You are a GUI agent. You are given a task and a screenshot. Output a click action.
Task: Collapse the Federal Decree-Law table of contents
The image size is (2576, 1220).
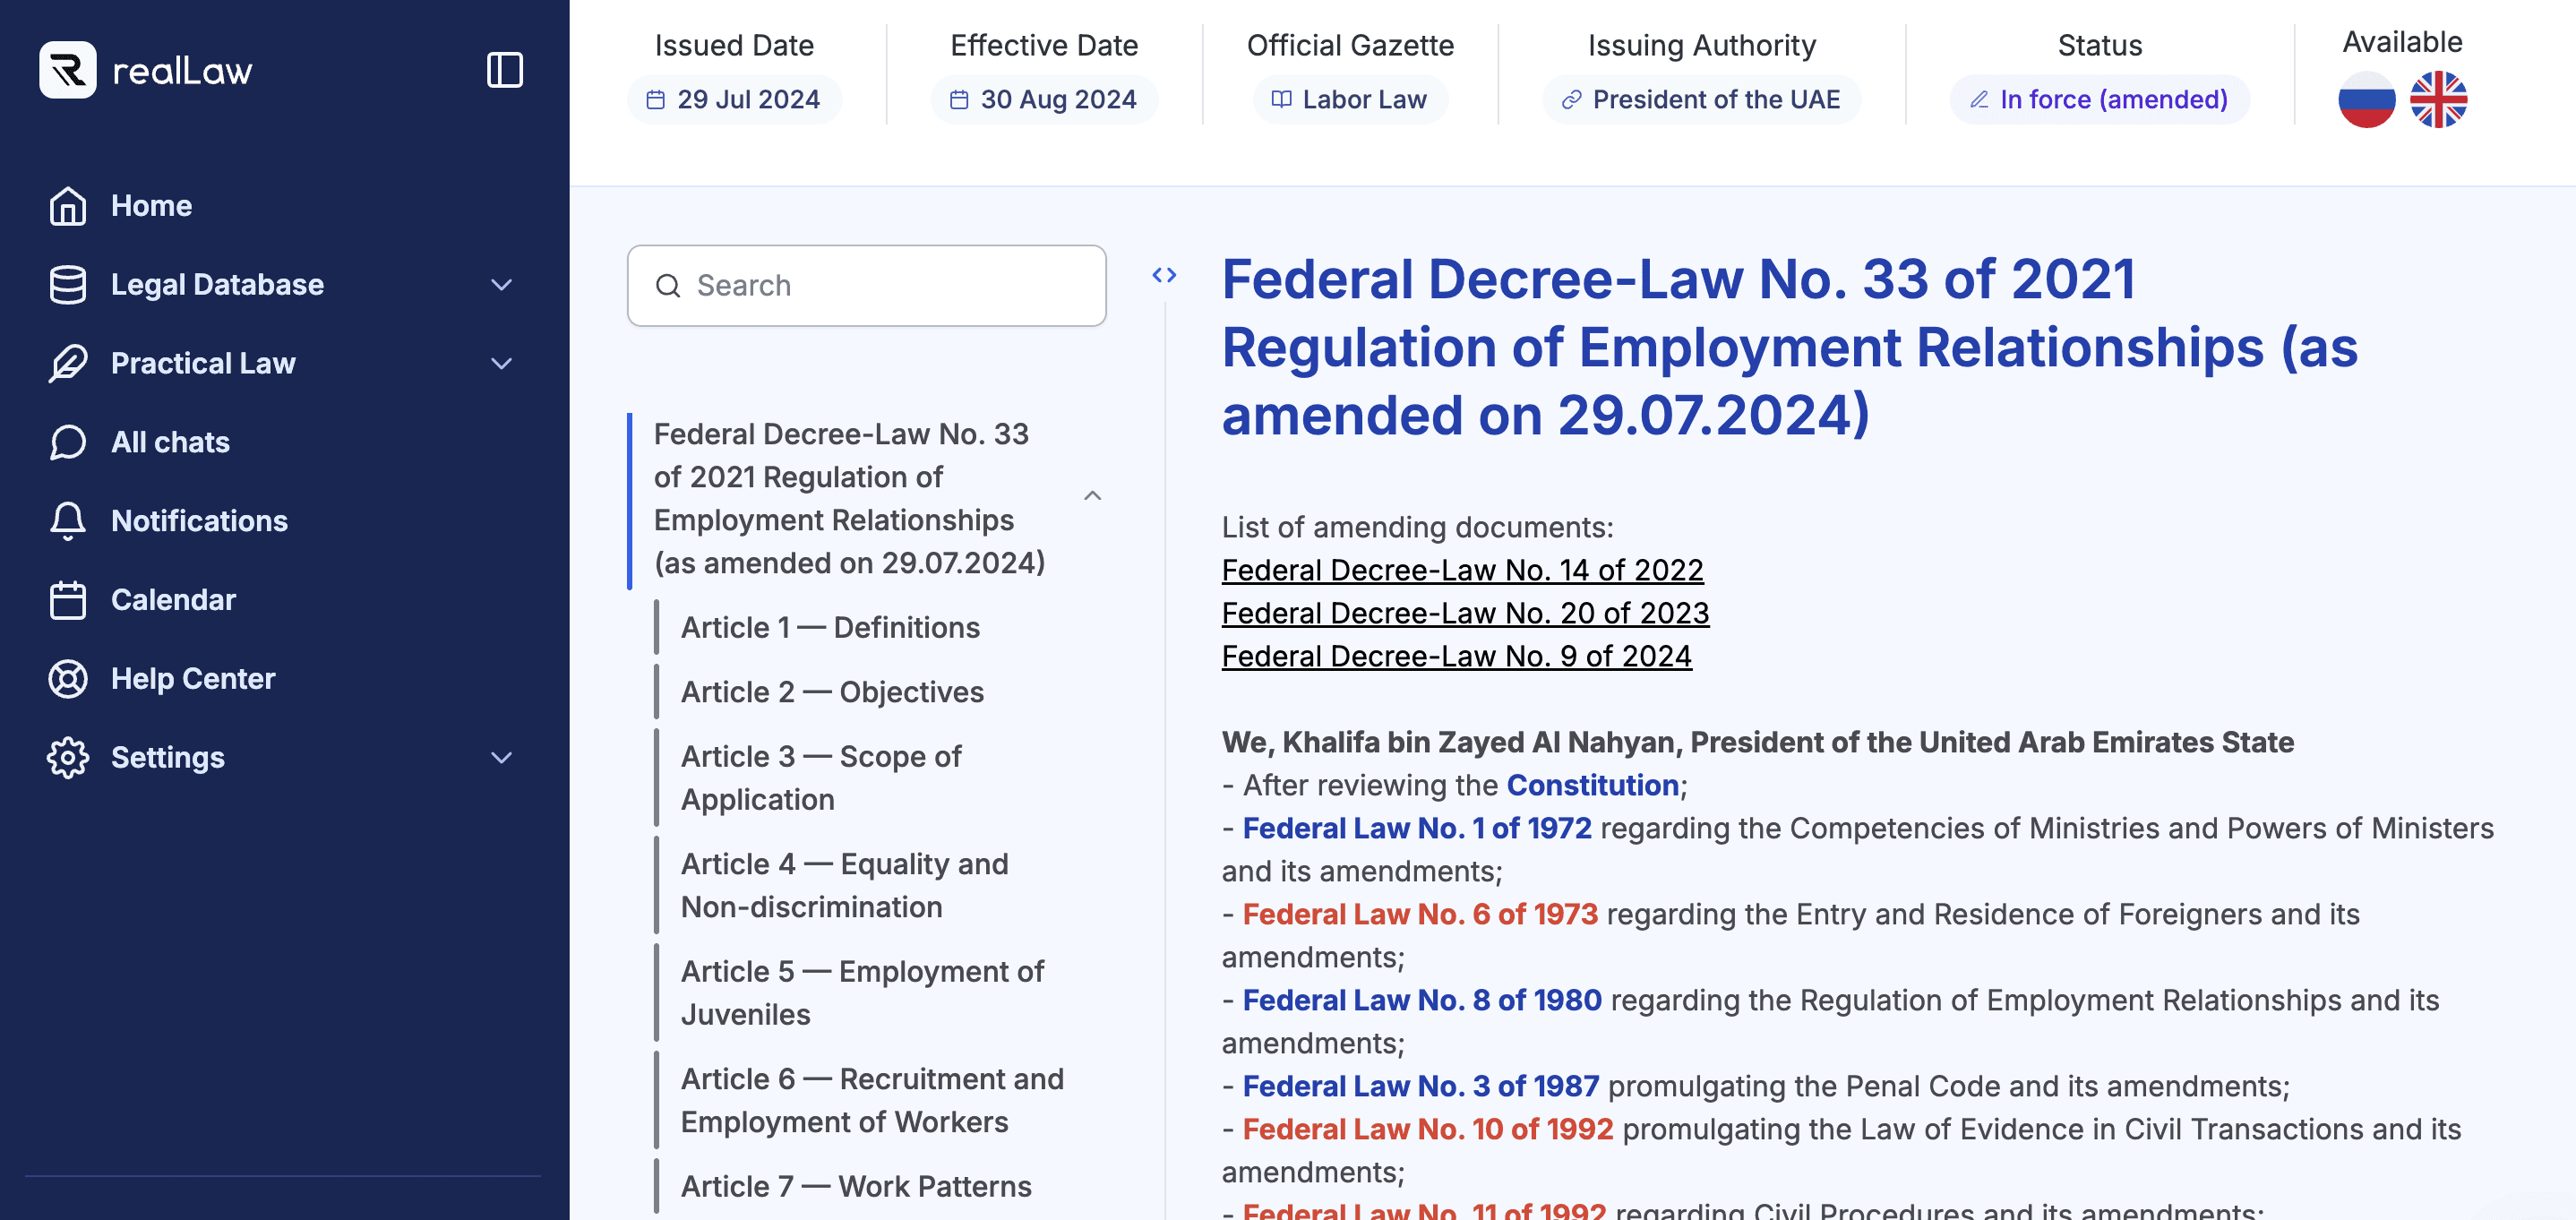click(1092, 496)
